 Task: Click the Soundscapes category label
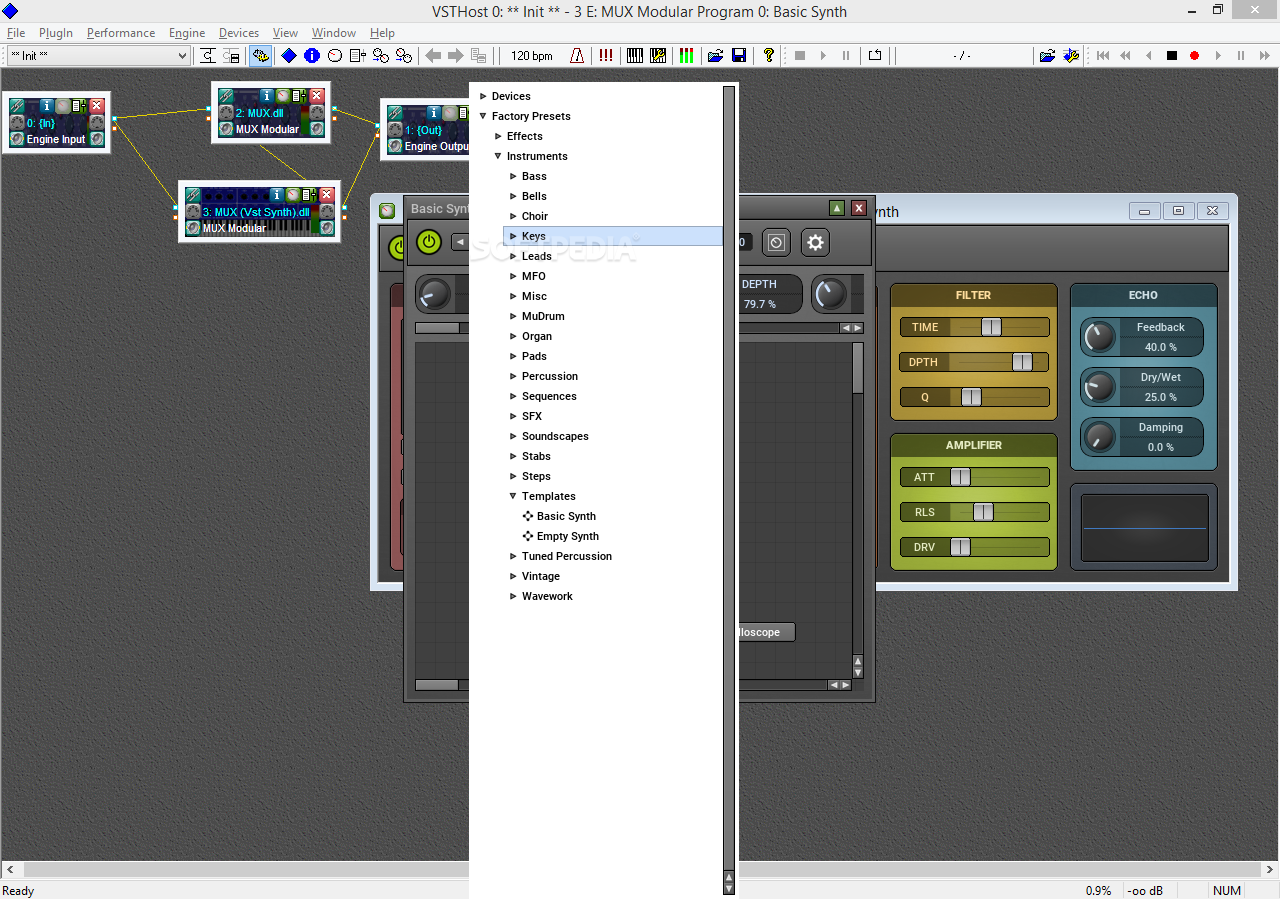pyautogui.click(x=555, y=436)
